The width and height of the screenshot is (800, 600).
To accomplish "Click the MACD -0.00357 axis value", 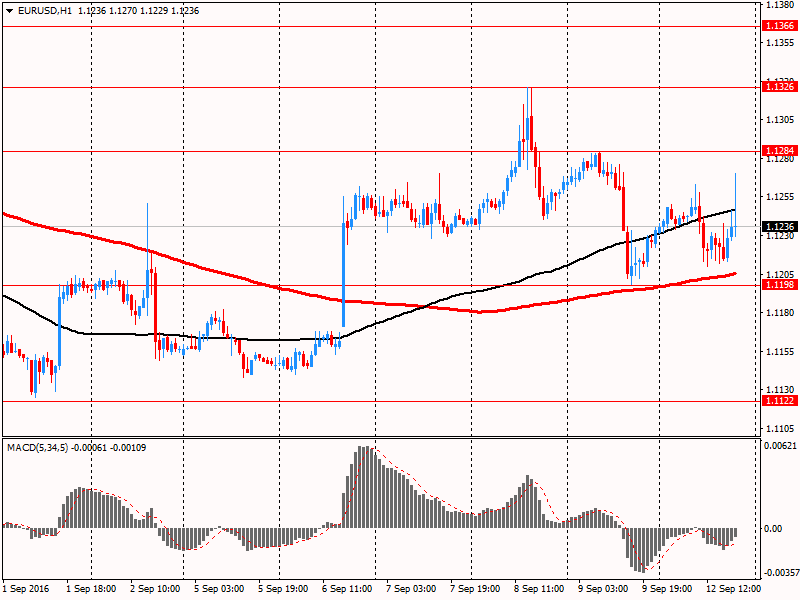I will pos(780,574).
